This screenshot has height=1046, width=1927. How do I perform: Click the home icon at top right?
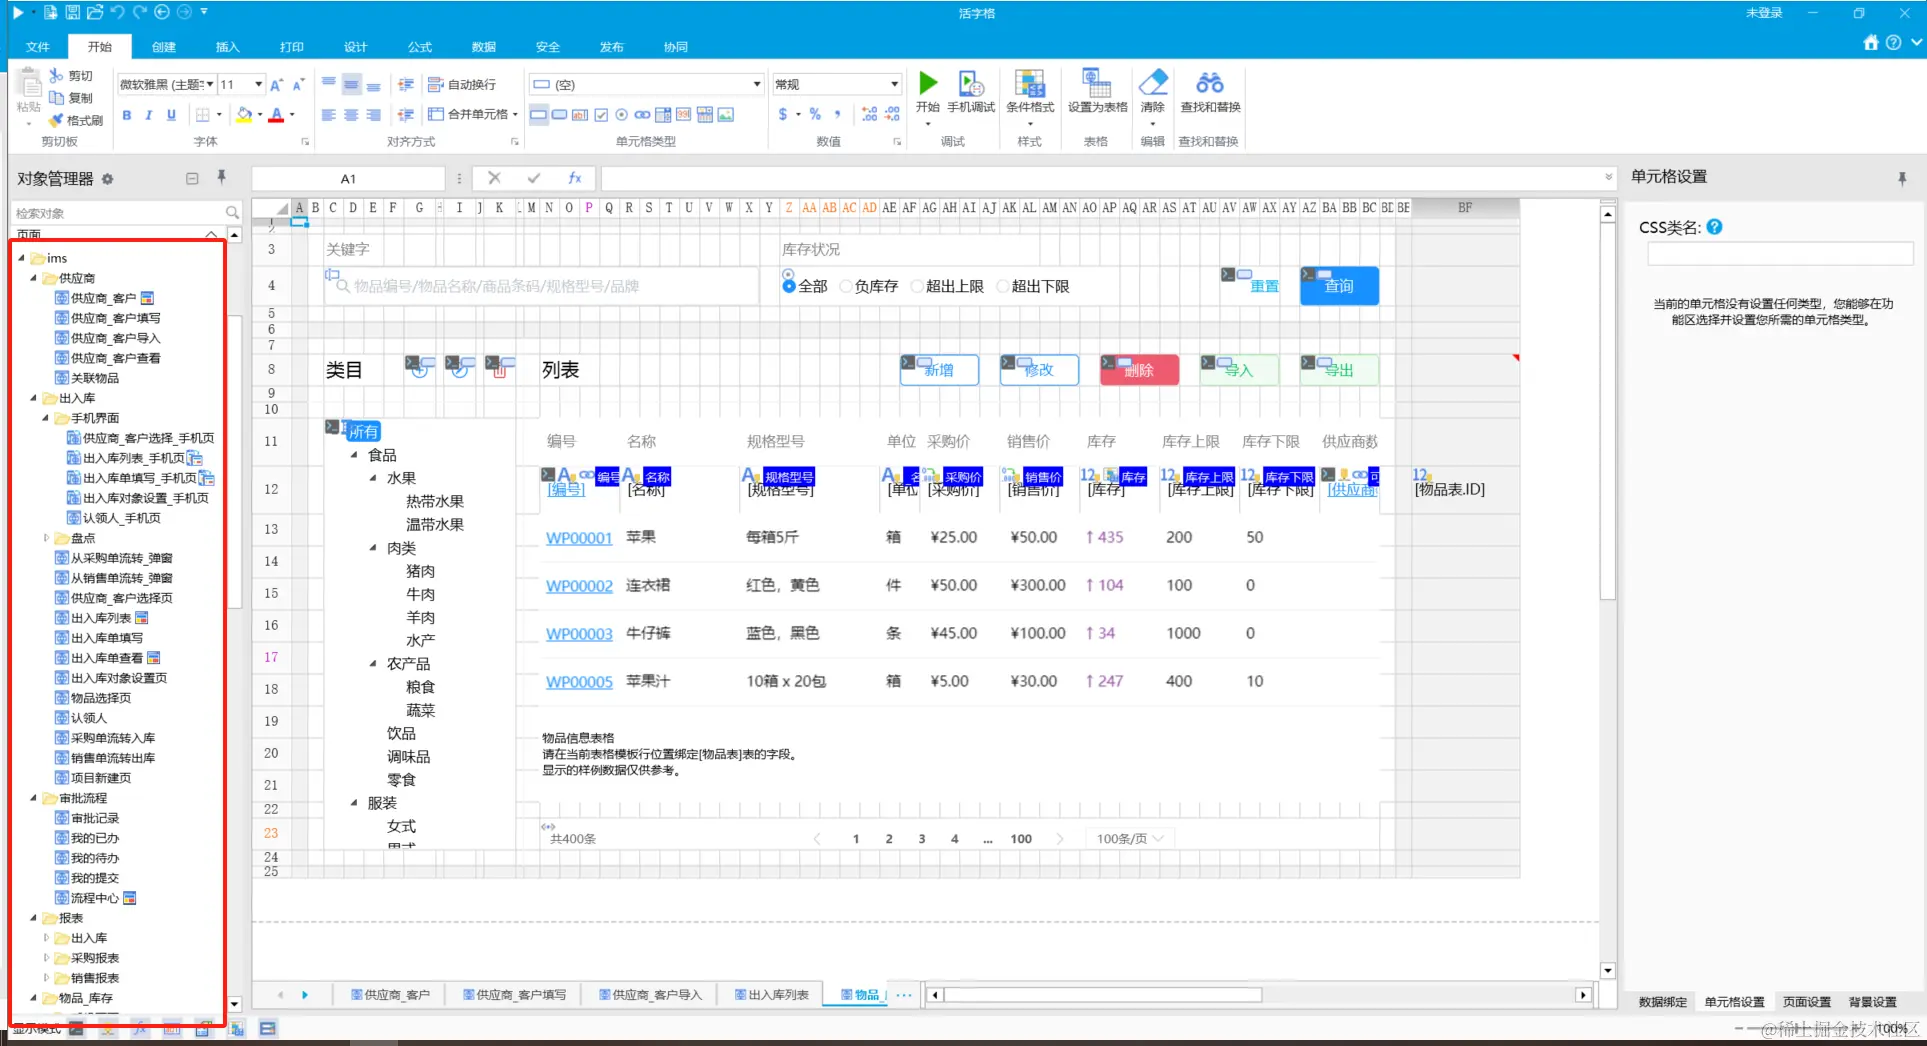(1871, 43)
